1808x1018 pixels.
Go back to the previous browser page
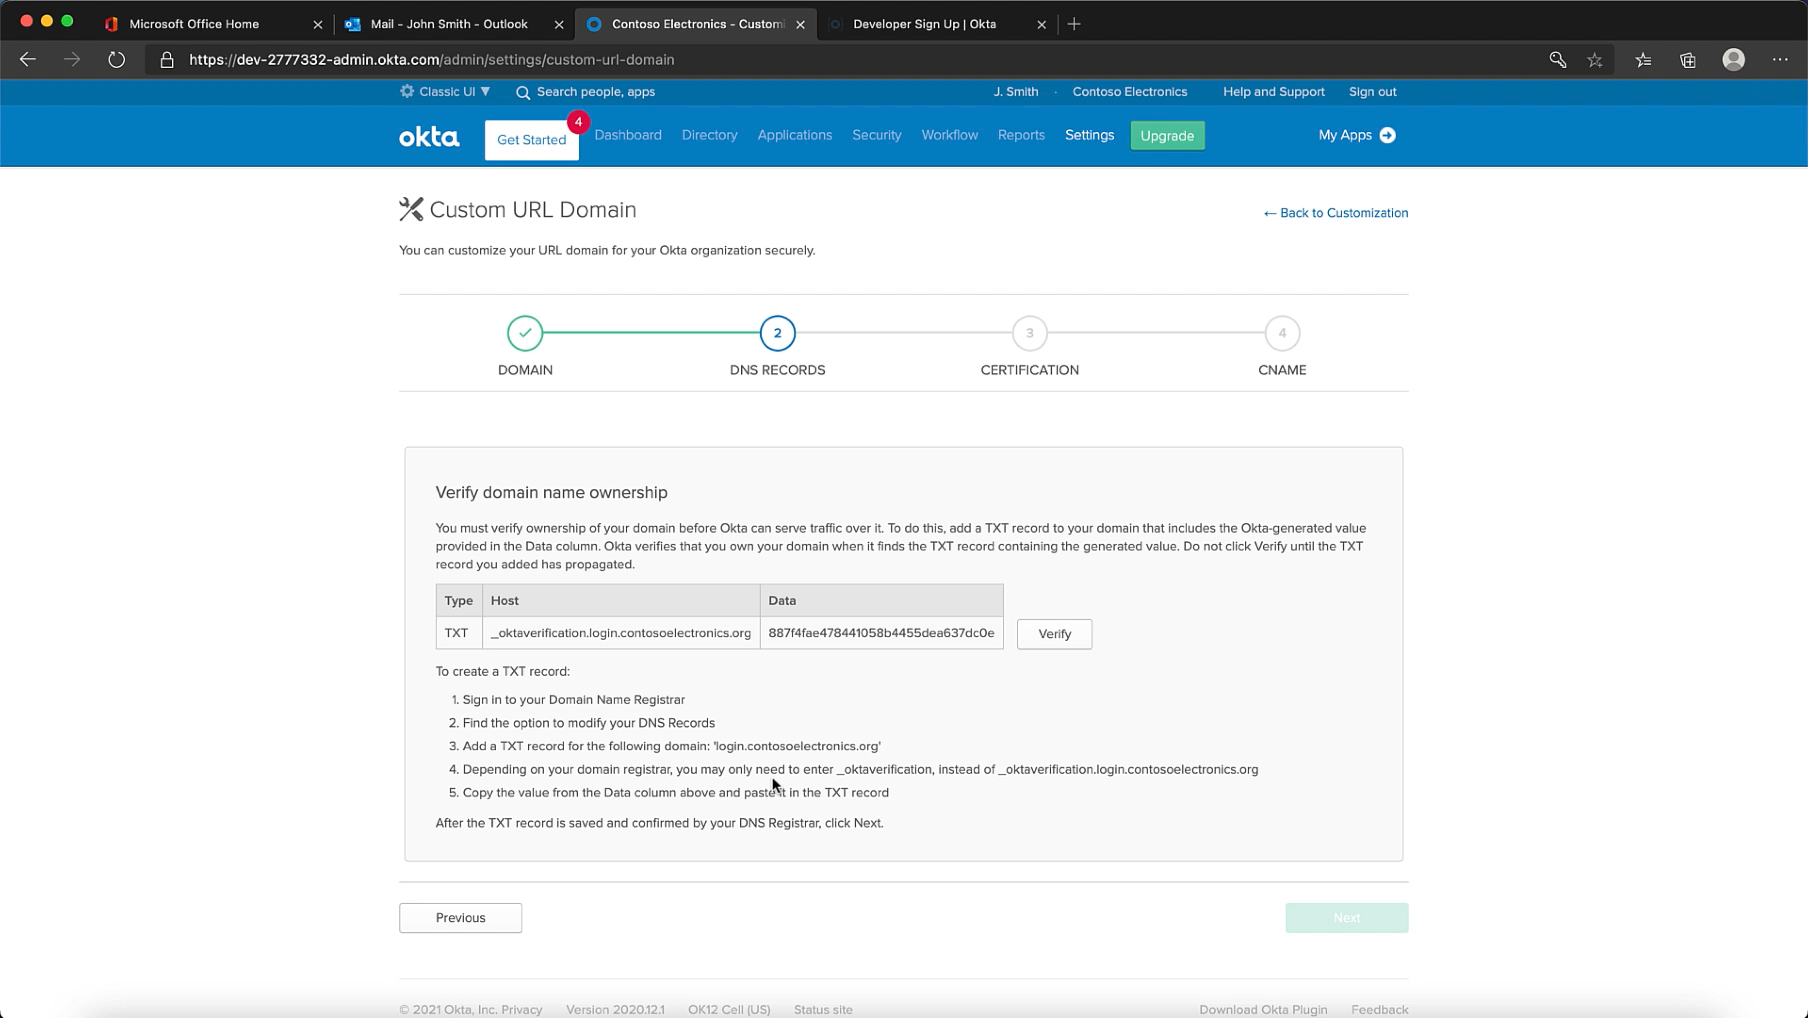28,60
